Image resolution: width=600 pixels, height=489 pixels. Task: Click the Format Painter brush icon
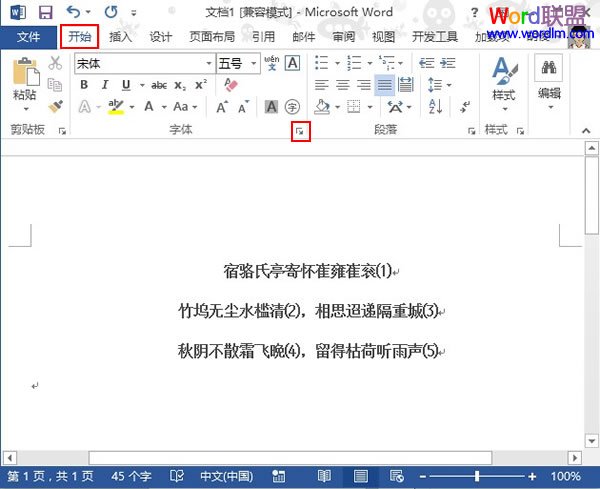56,105
